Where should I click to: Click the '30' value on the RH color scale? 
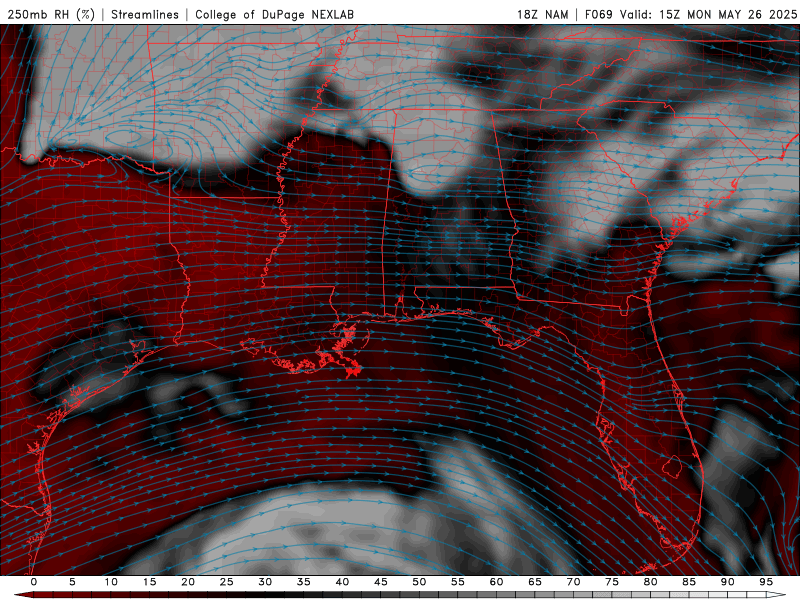pos(265,582)
